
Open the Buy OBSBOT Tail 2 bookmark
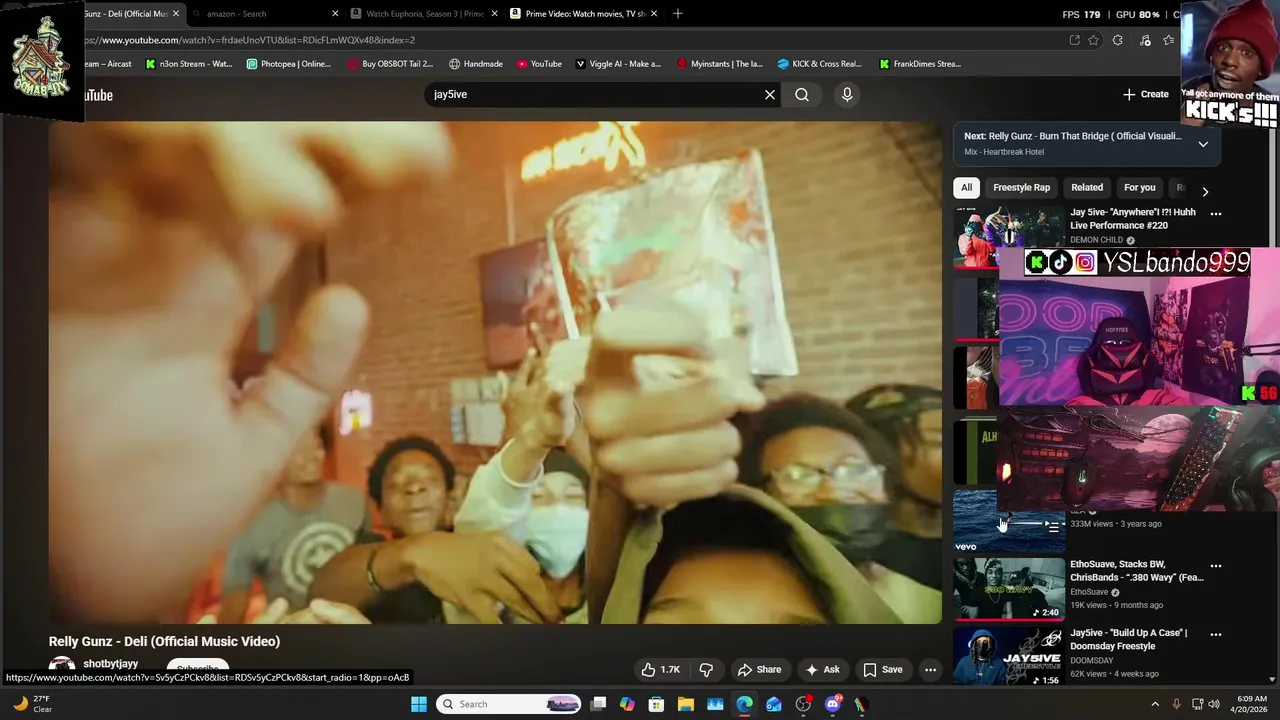point(391,64)
